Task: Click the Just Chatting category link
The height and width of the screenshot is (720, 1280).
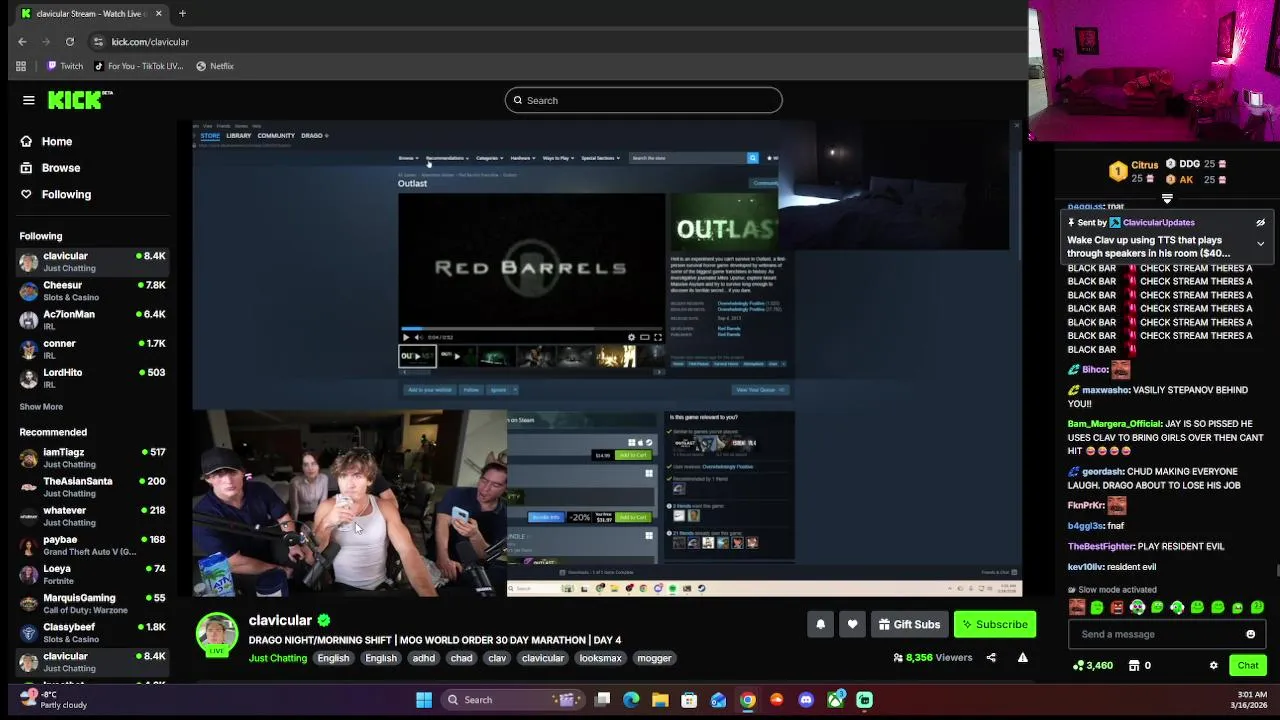Action: point(278,658)
